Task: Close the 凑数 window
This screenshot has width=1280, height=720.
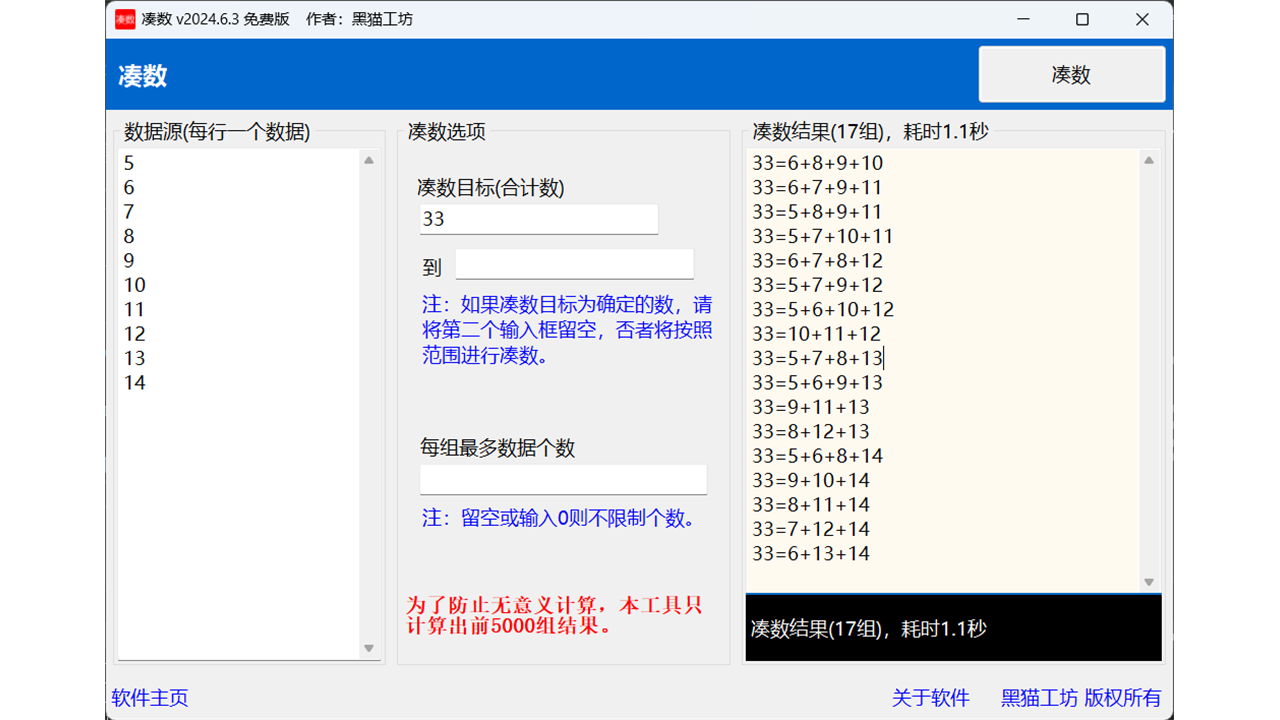Action: coord(1142,19)
